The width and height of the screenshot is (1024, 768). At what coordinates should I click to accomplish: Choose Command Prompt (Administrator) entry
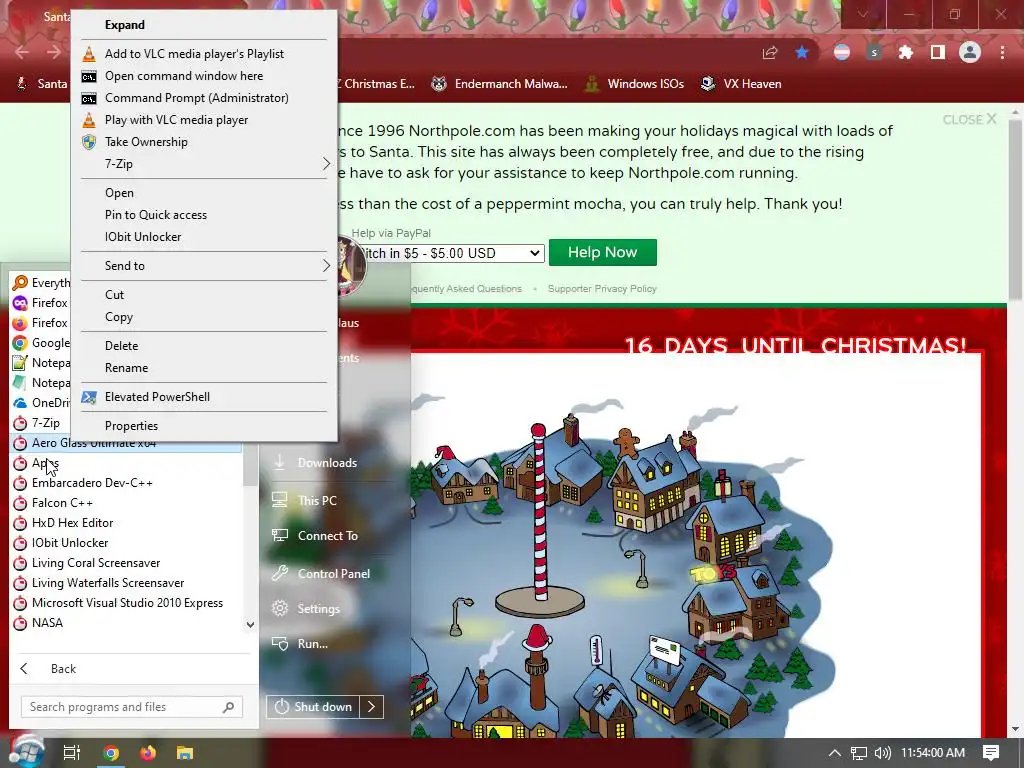click(x=197, y=98)
